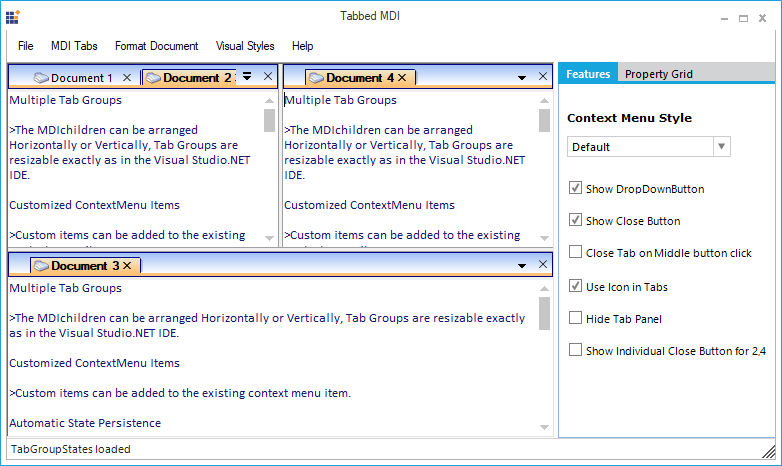Image resolution: width=782 pixels, height=466 pixels.
Task: Open the tab list dropdown in Document 3 group
Action: pos(522,266)
